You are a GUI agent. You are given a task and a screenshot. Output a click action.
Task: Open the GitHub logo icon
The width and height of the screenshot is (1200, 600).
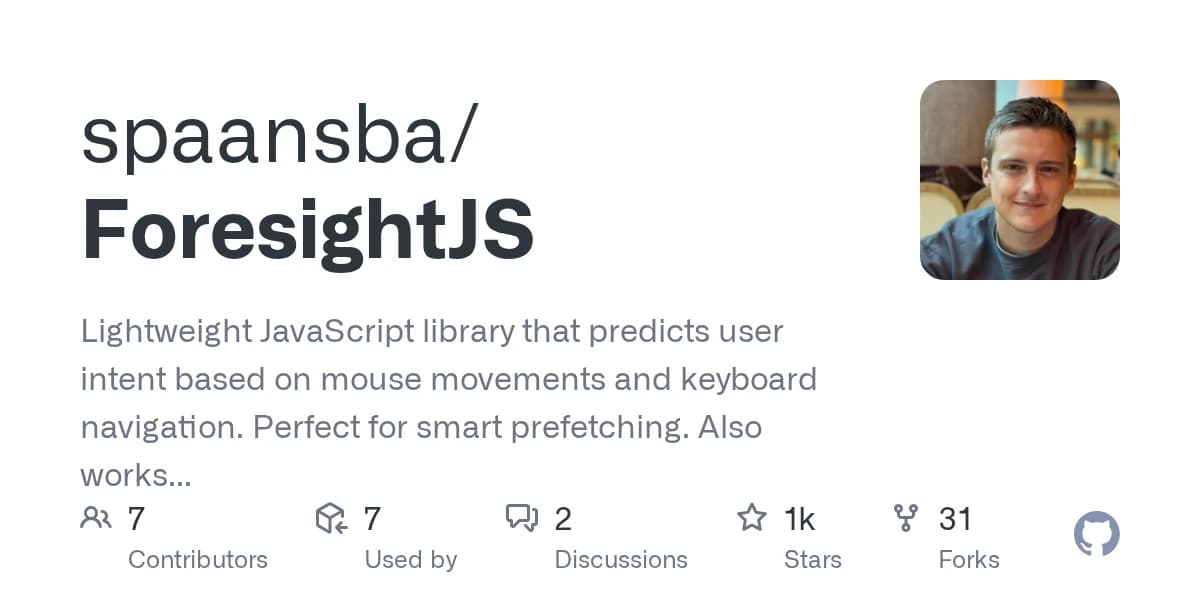1096,535
